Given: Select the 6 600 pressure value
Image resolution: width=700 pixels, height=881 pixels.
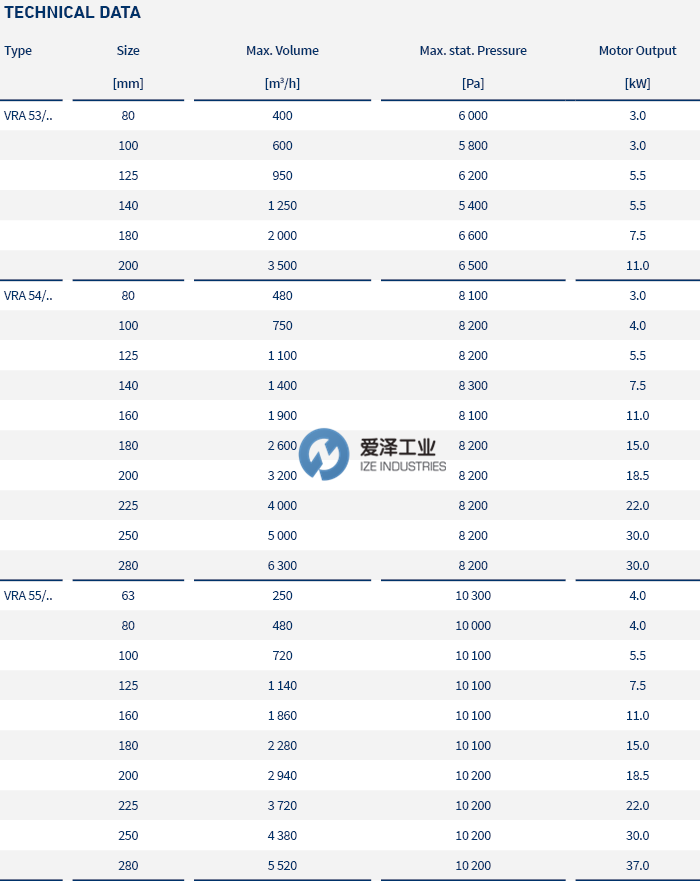Looking at the screenshot, I should (473, 236).
